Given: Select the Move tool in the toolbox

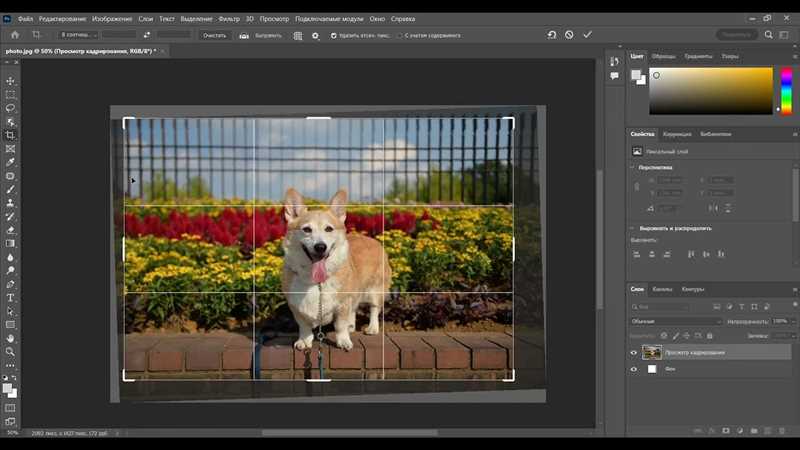Looking at the screenshot, I should tap(10, 81).
